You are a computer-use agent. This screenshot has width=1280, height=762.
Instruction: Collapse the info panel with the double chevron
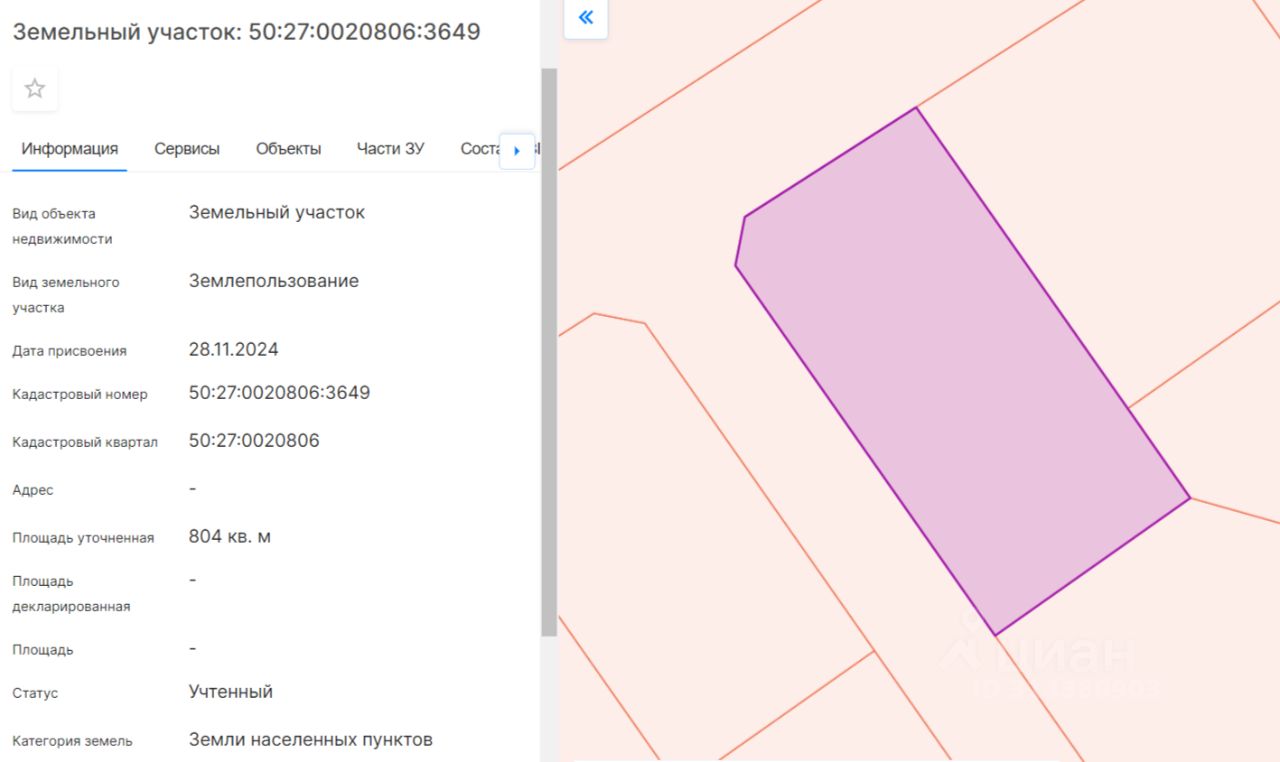click(x=586, y=18)
